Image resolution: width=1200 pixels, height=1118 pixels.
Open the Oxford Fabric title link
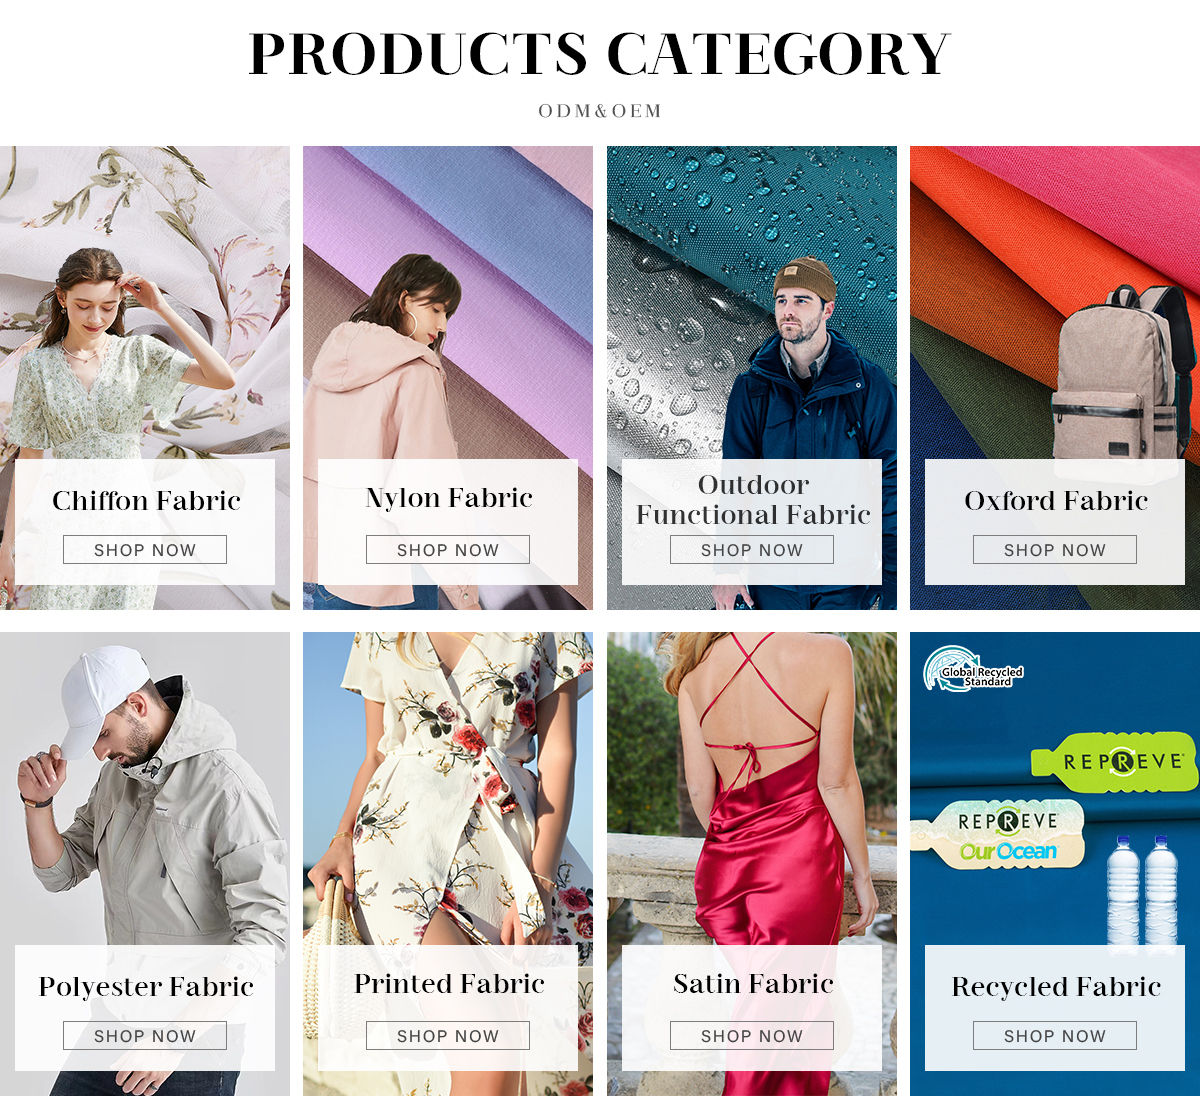(1056, 500)
